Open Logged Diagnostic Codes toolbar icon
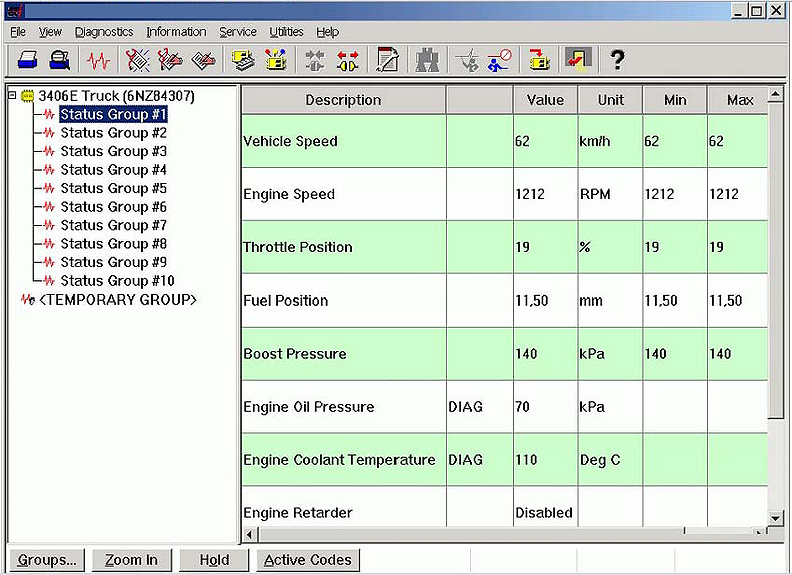792x575 pixels. point(170,60)
